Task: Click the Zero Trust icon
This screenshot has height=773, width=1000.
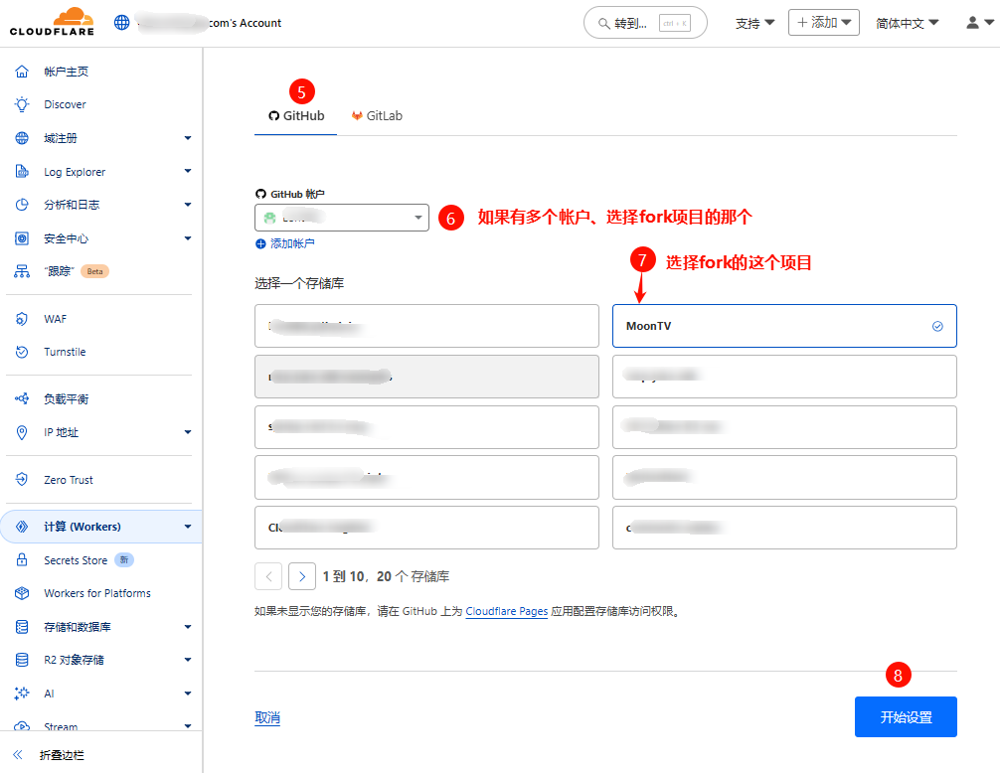Action: pos(21,480)
